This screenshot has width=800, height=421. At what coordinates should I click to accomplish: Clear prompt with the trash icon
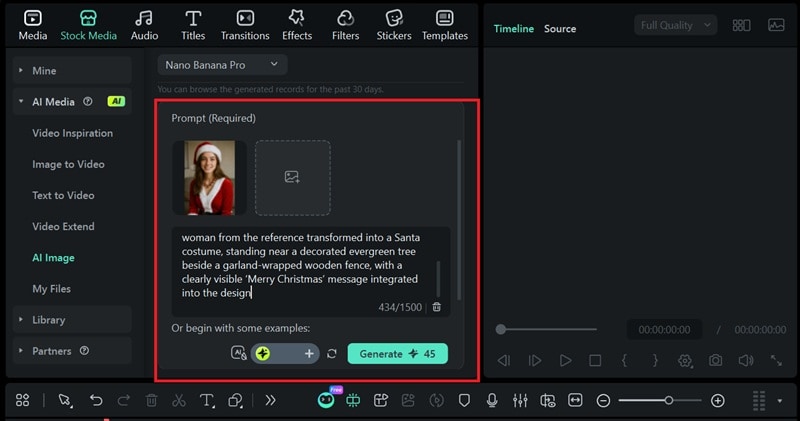click(437, 307)
